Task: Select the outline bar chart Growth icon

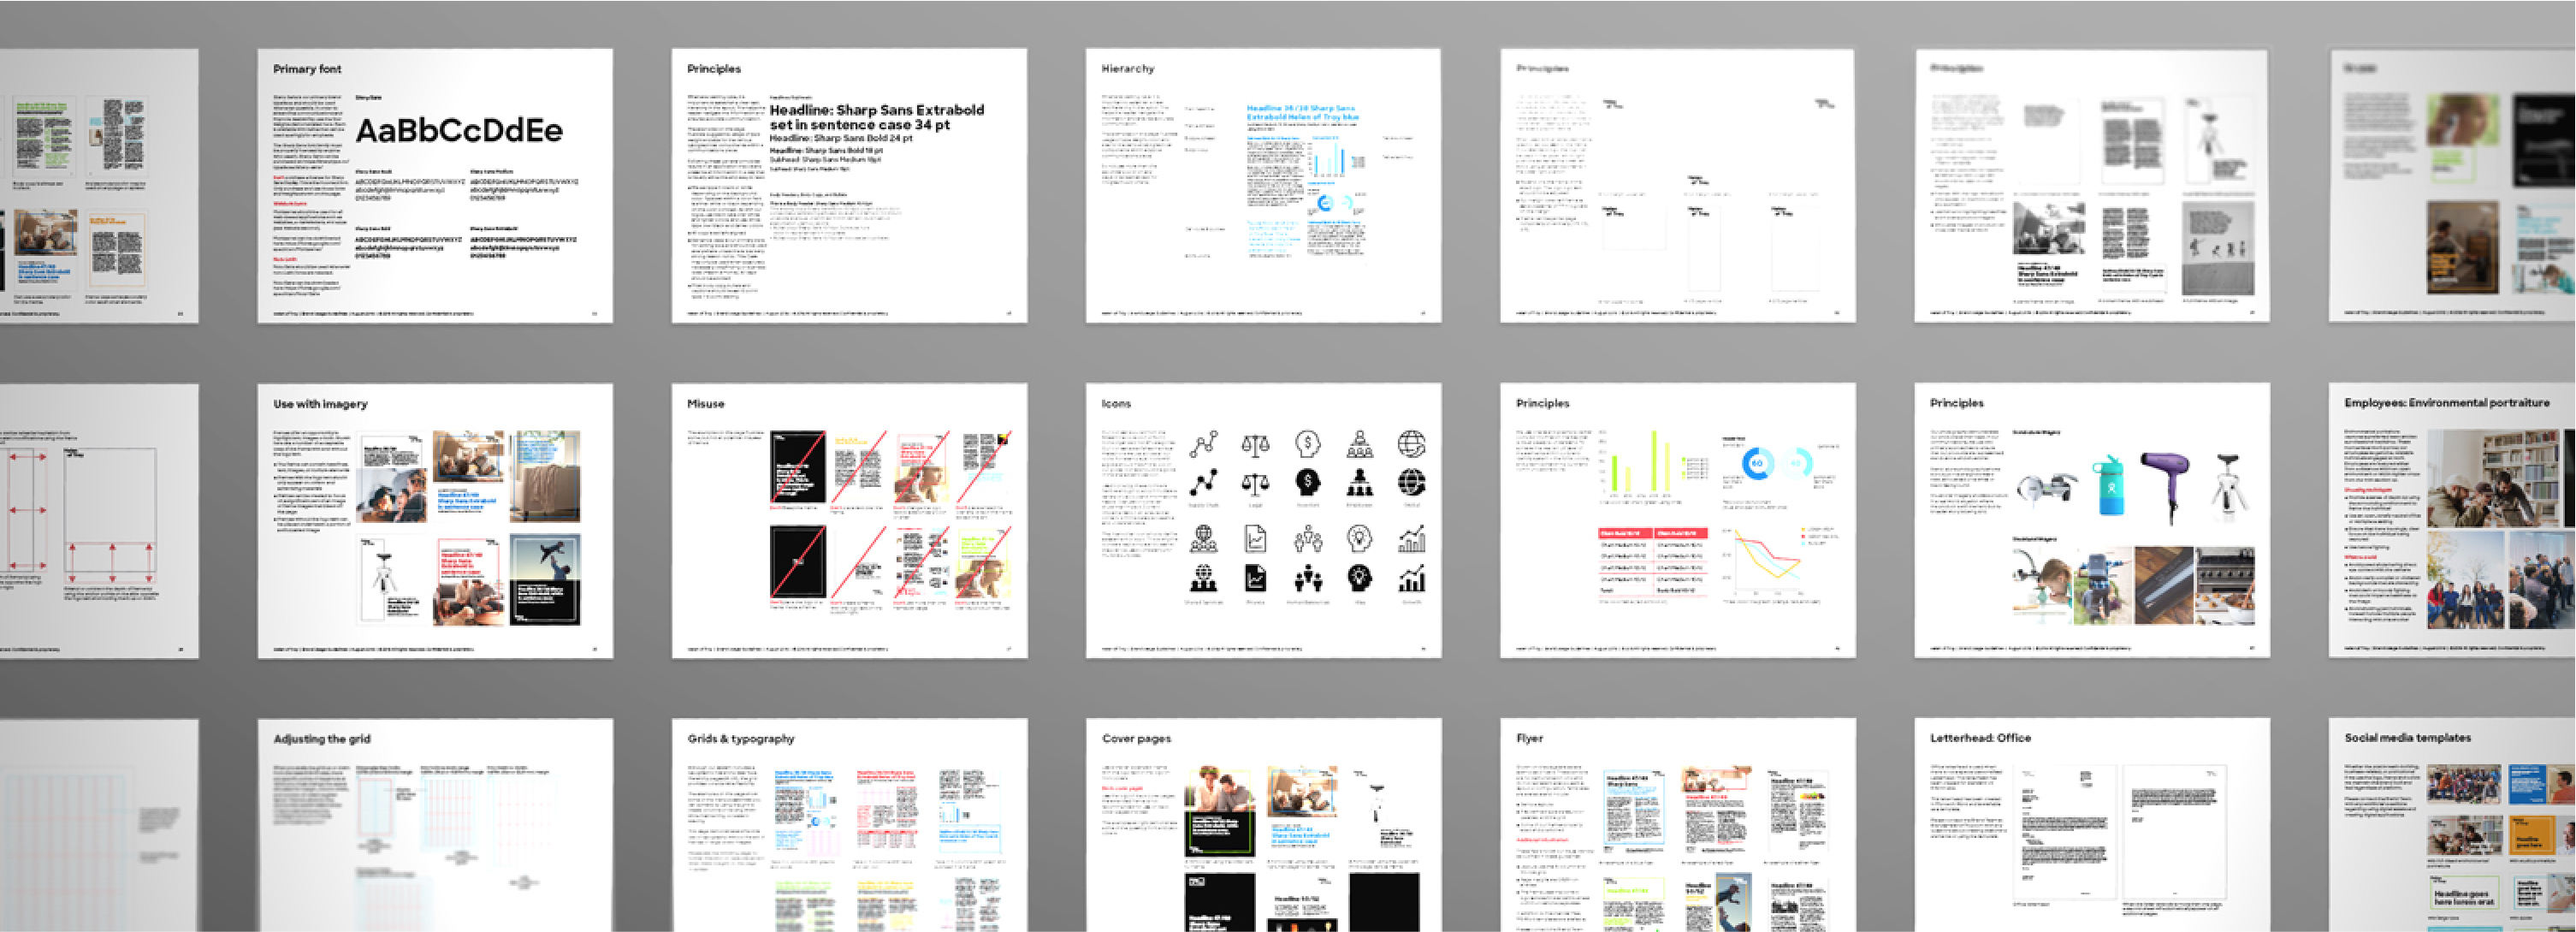Action: click(1411, 540)
